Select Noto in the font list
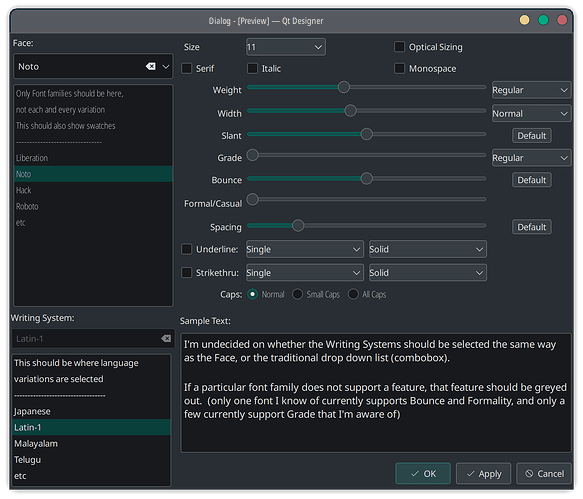Viewport: 583px width, 499px height. click(93, 174)
